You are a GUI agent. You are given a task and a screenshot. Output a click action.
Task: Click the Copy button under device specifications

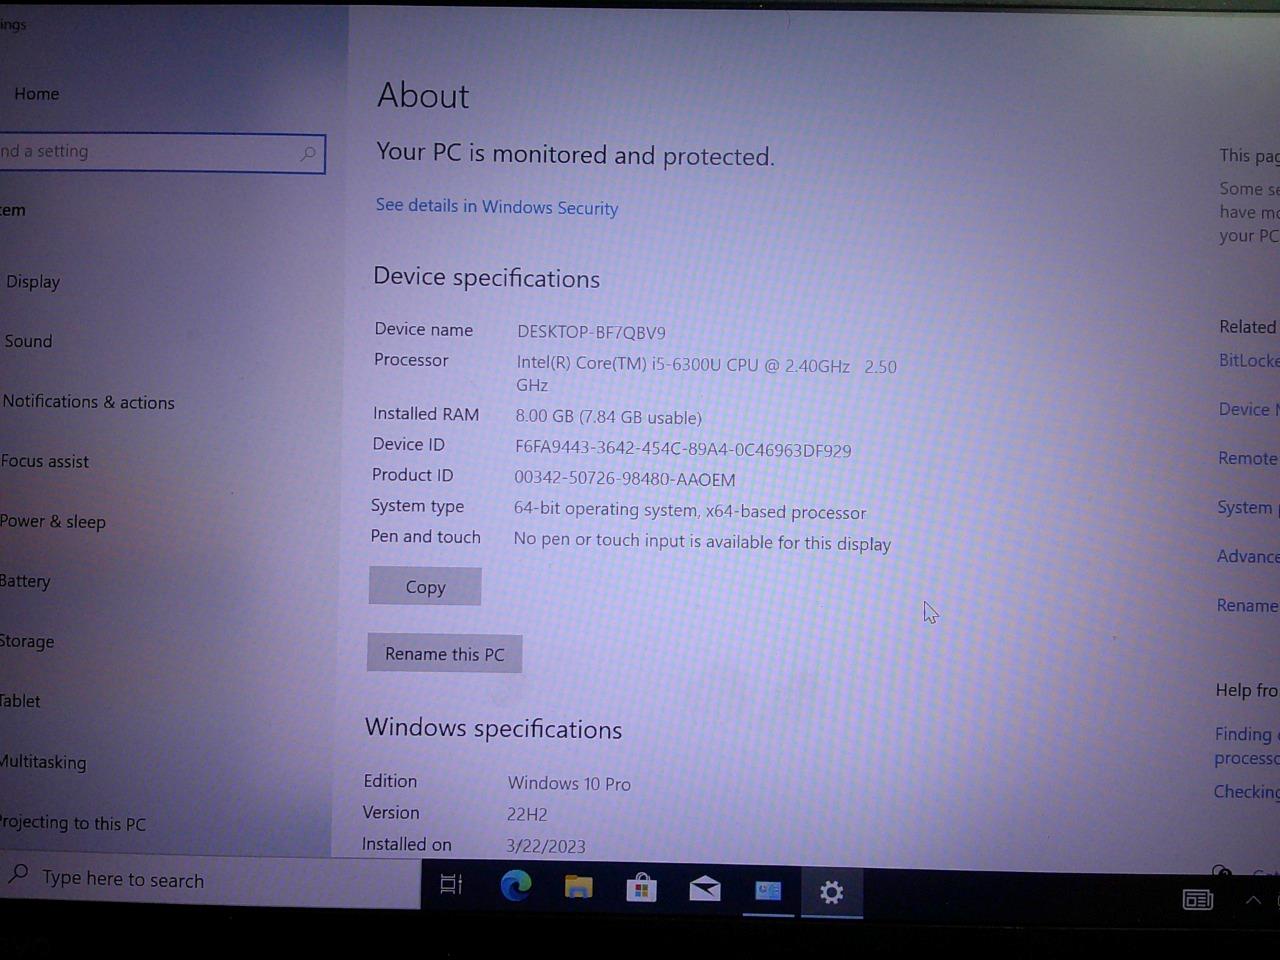425,587
